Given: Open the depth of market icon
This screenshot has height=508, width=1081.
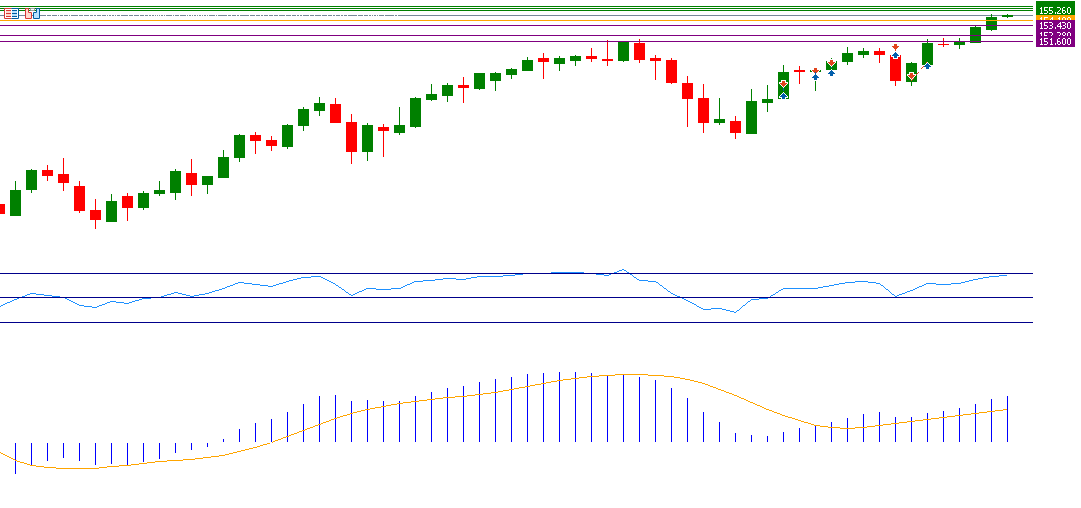Looking at the screenshot, I should pyautogui.click(x=33, y=13).
